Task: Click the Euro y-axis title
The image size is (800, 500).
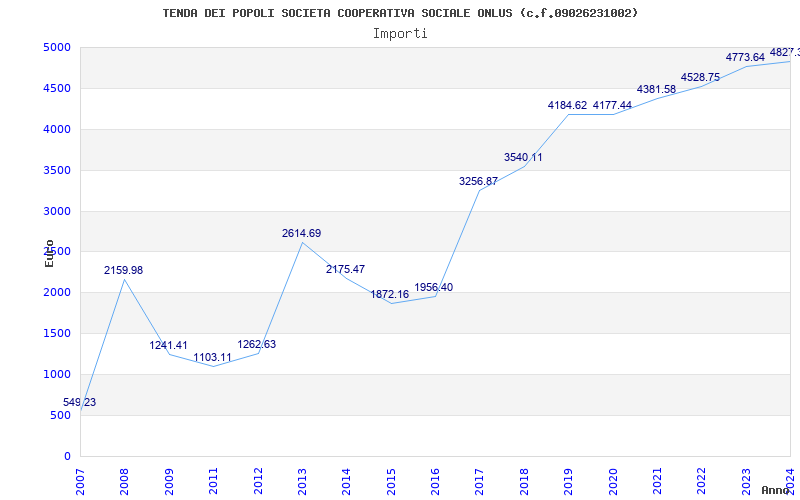Action: (x=49, y=253)
